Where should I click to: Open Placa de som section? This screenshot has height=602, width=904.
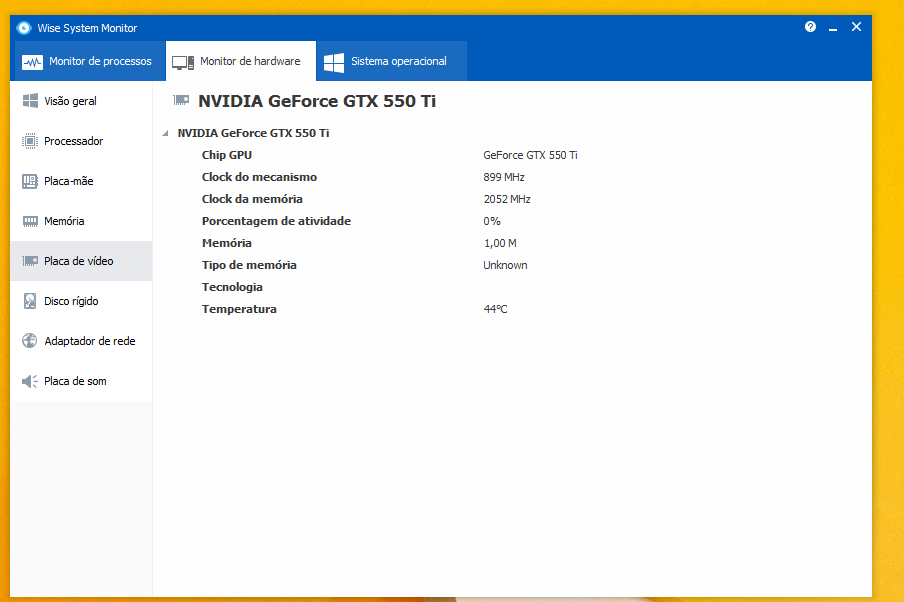coord(81,381)
